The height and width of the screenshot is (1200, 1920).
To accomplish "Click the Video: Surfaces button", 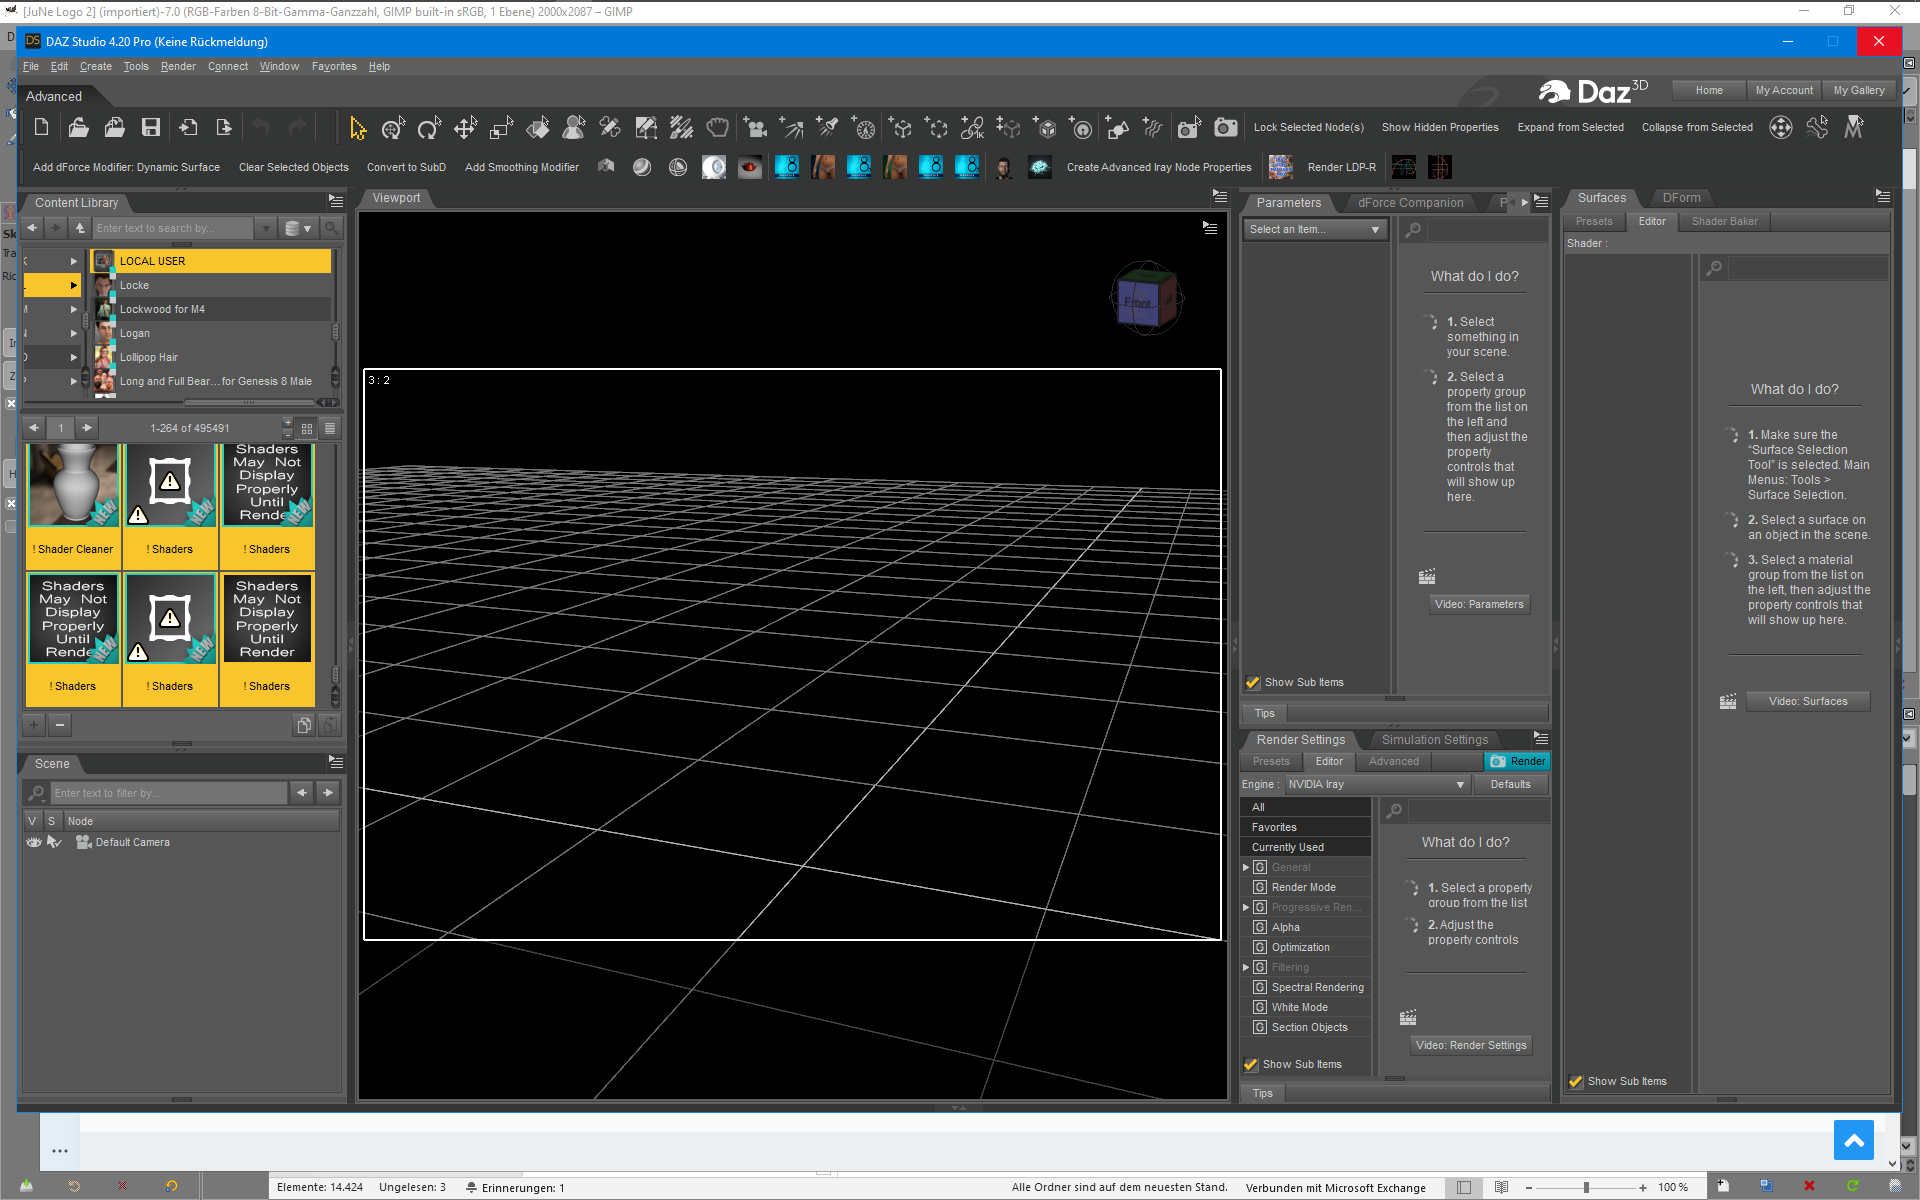I will pyautogui.click(x=1807, y=701).
